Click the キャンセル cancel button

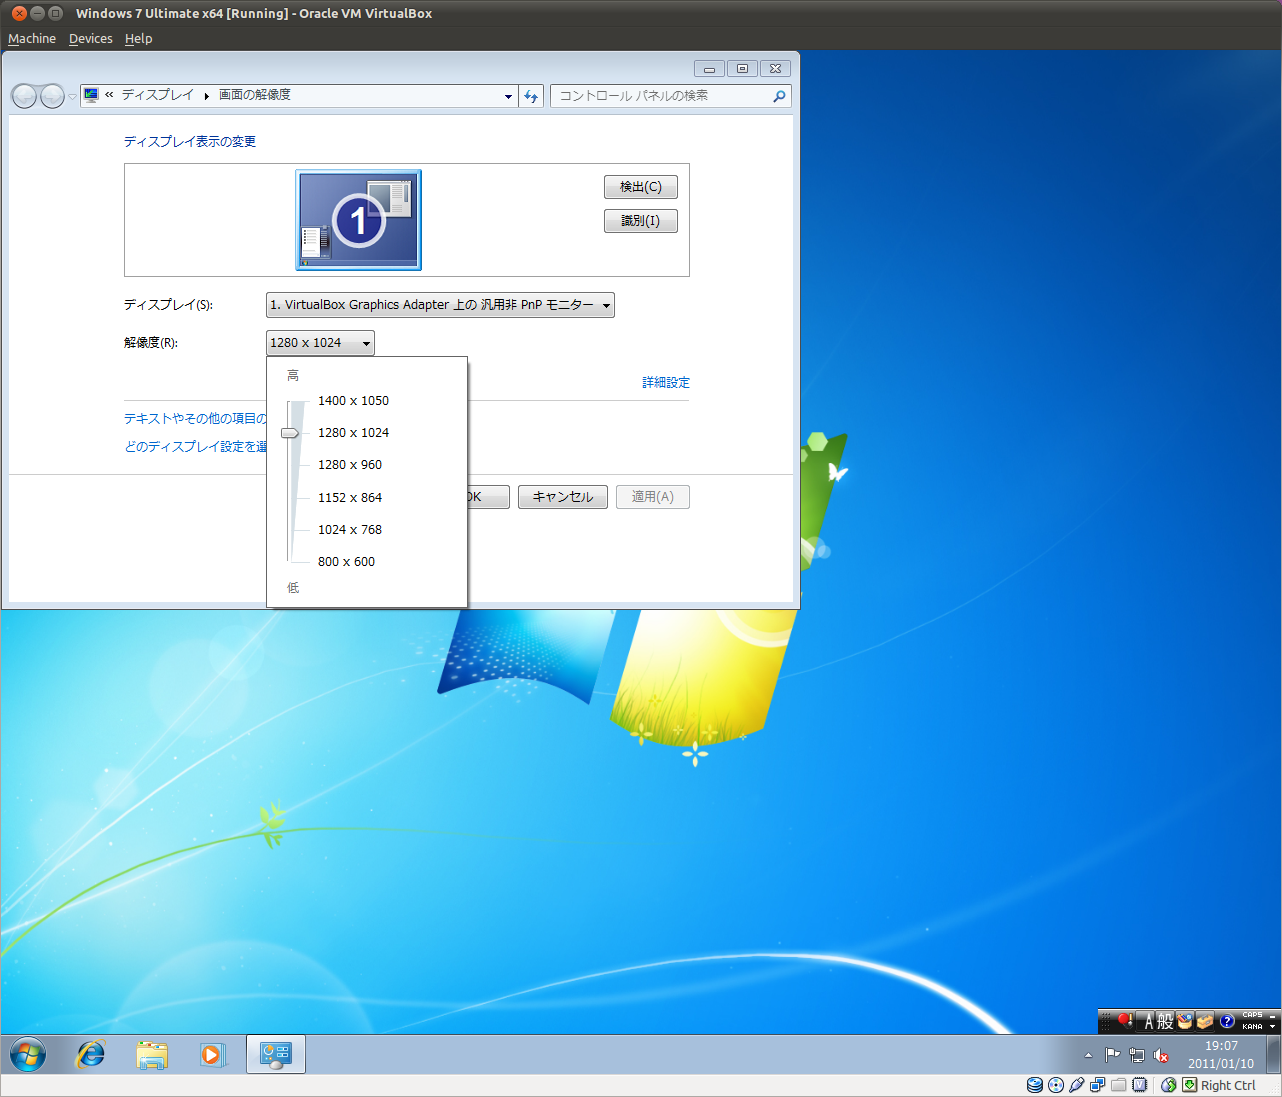click(563, 497)
